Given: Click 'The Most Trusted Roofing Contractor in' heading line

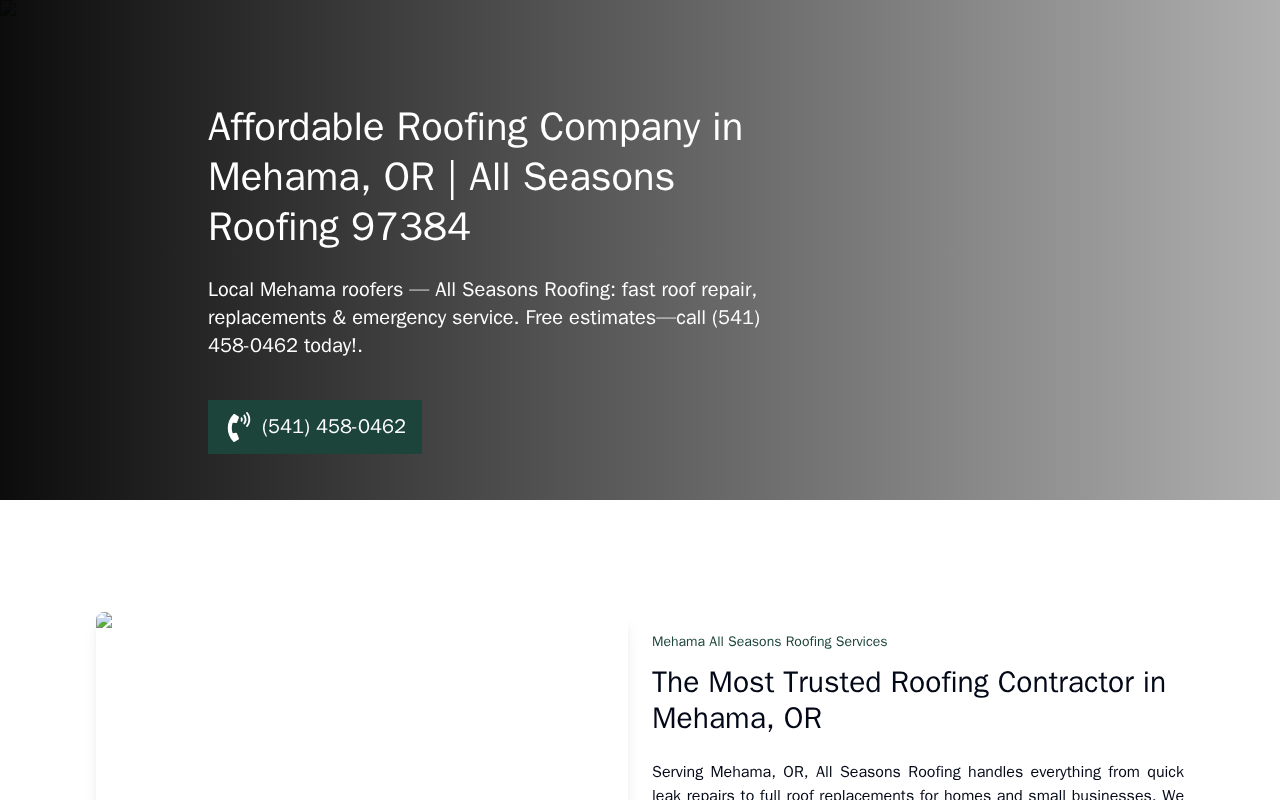Looking at the screenshot, I should [x=908, y=682].
